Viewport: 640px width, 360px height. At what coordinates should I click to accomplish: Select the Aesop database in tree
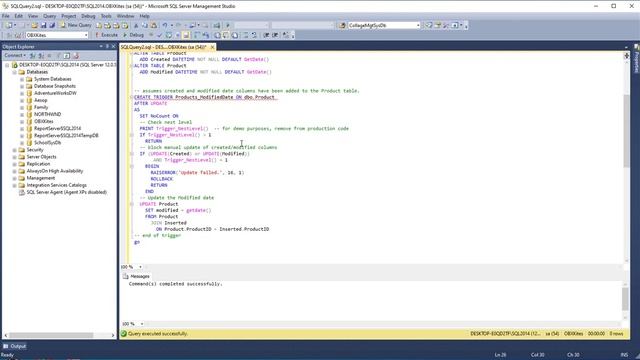(x=40, y=100)
